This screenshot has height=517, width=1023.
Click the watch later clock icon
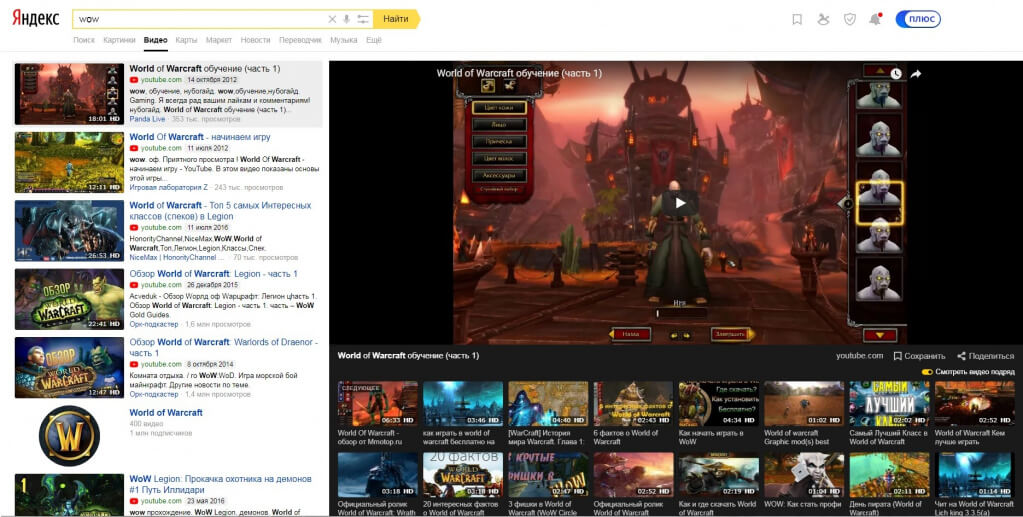tap(896, 74)
